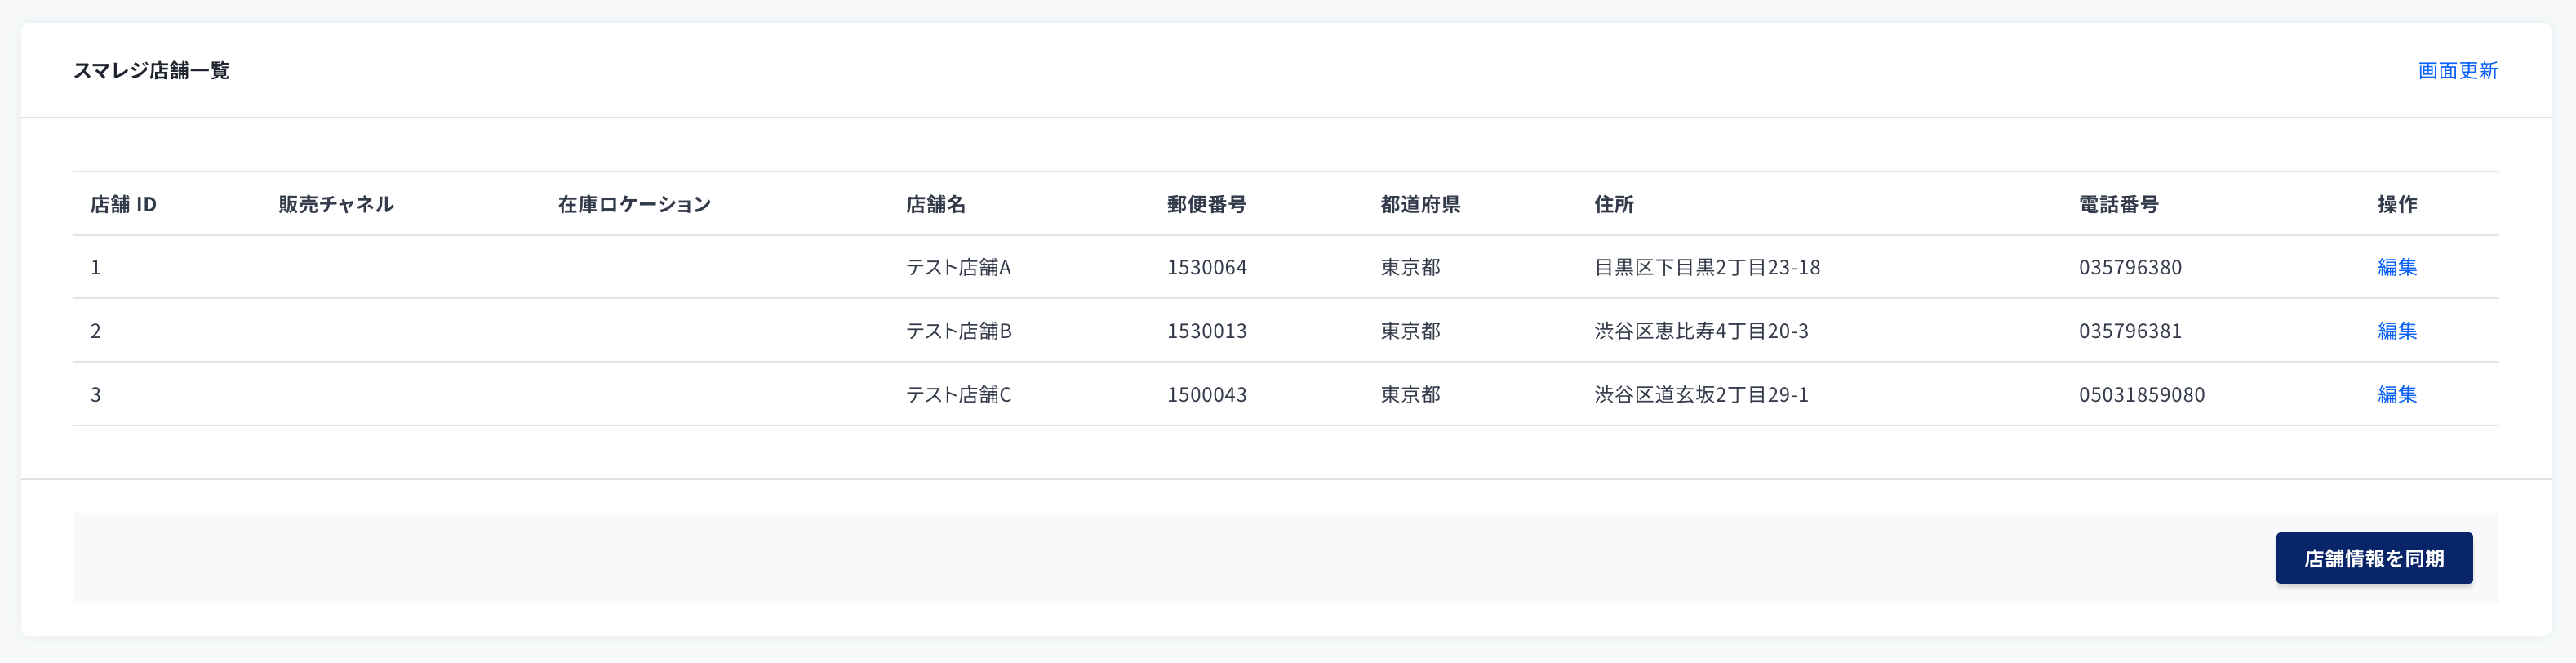Image resolution: width=2576 pixels, height=663 pixels.
Task: Select address 目黒区下目黒2丁目23-18
Action: [1706, 267]
